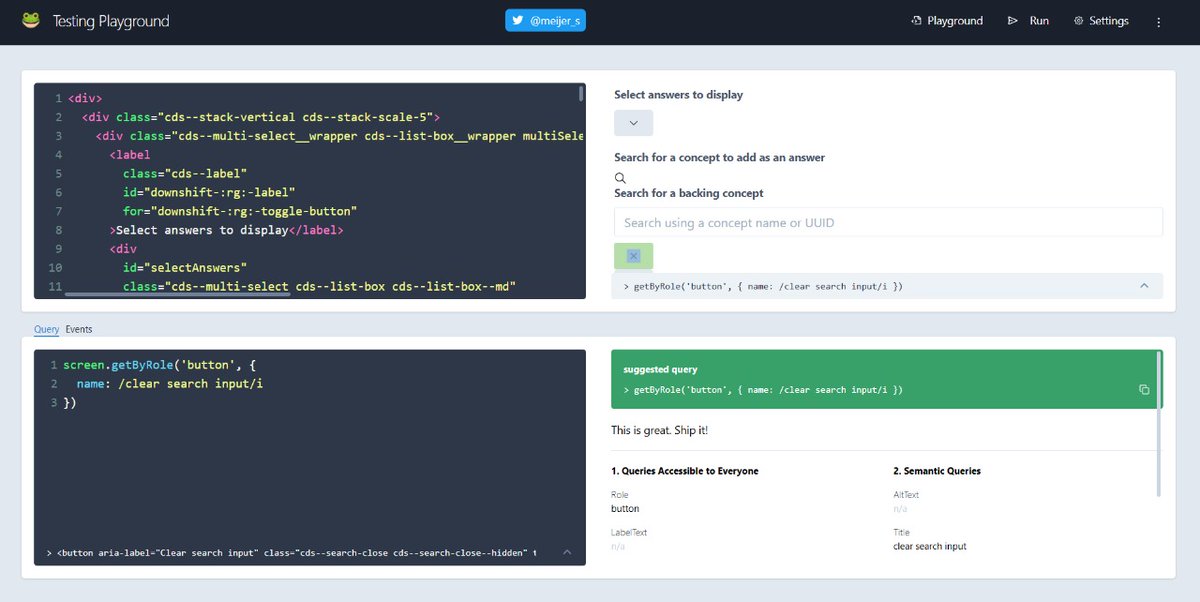This screenshot has width=1200, height=602.
Task: Click the Testing Playground frog logo
Action: click(31, 20)
